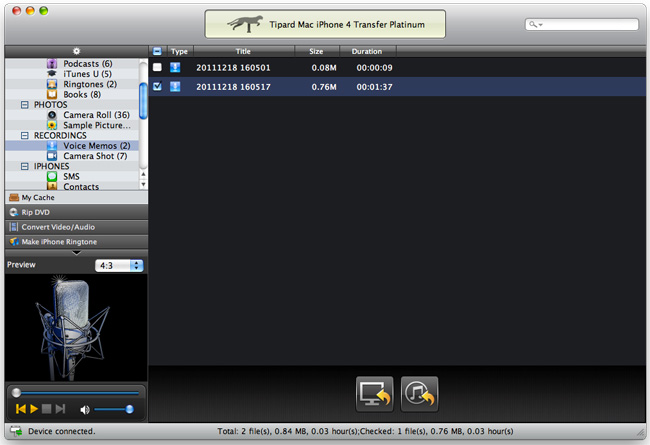Viewport: 650px width, 445px height.
Task: Click the search magnifier icon
Action: click(x=535, y=24)
